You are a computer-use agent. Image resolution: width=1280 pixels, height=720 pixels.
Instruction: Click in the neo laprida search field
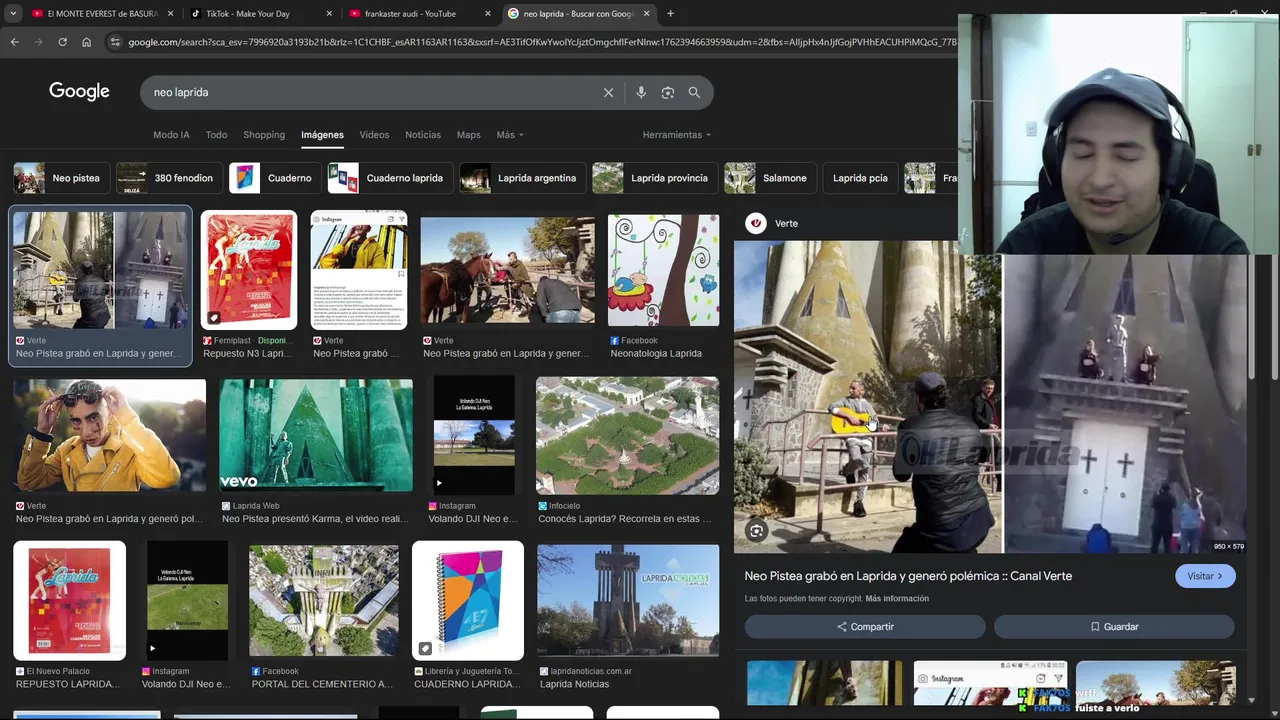370,92
